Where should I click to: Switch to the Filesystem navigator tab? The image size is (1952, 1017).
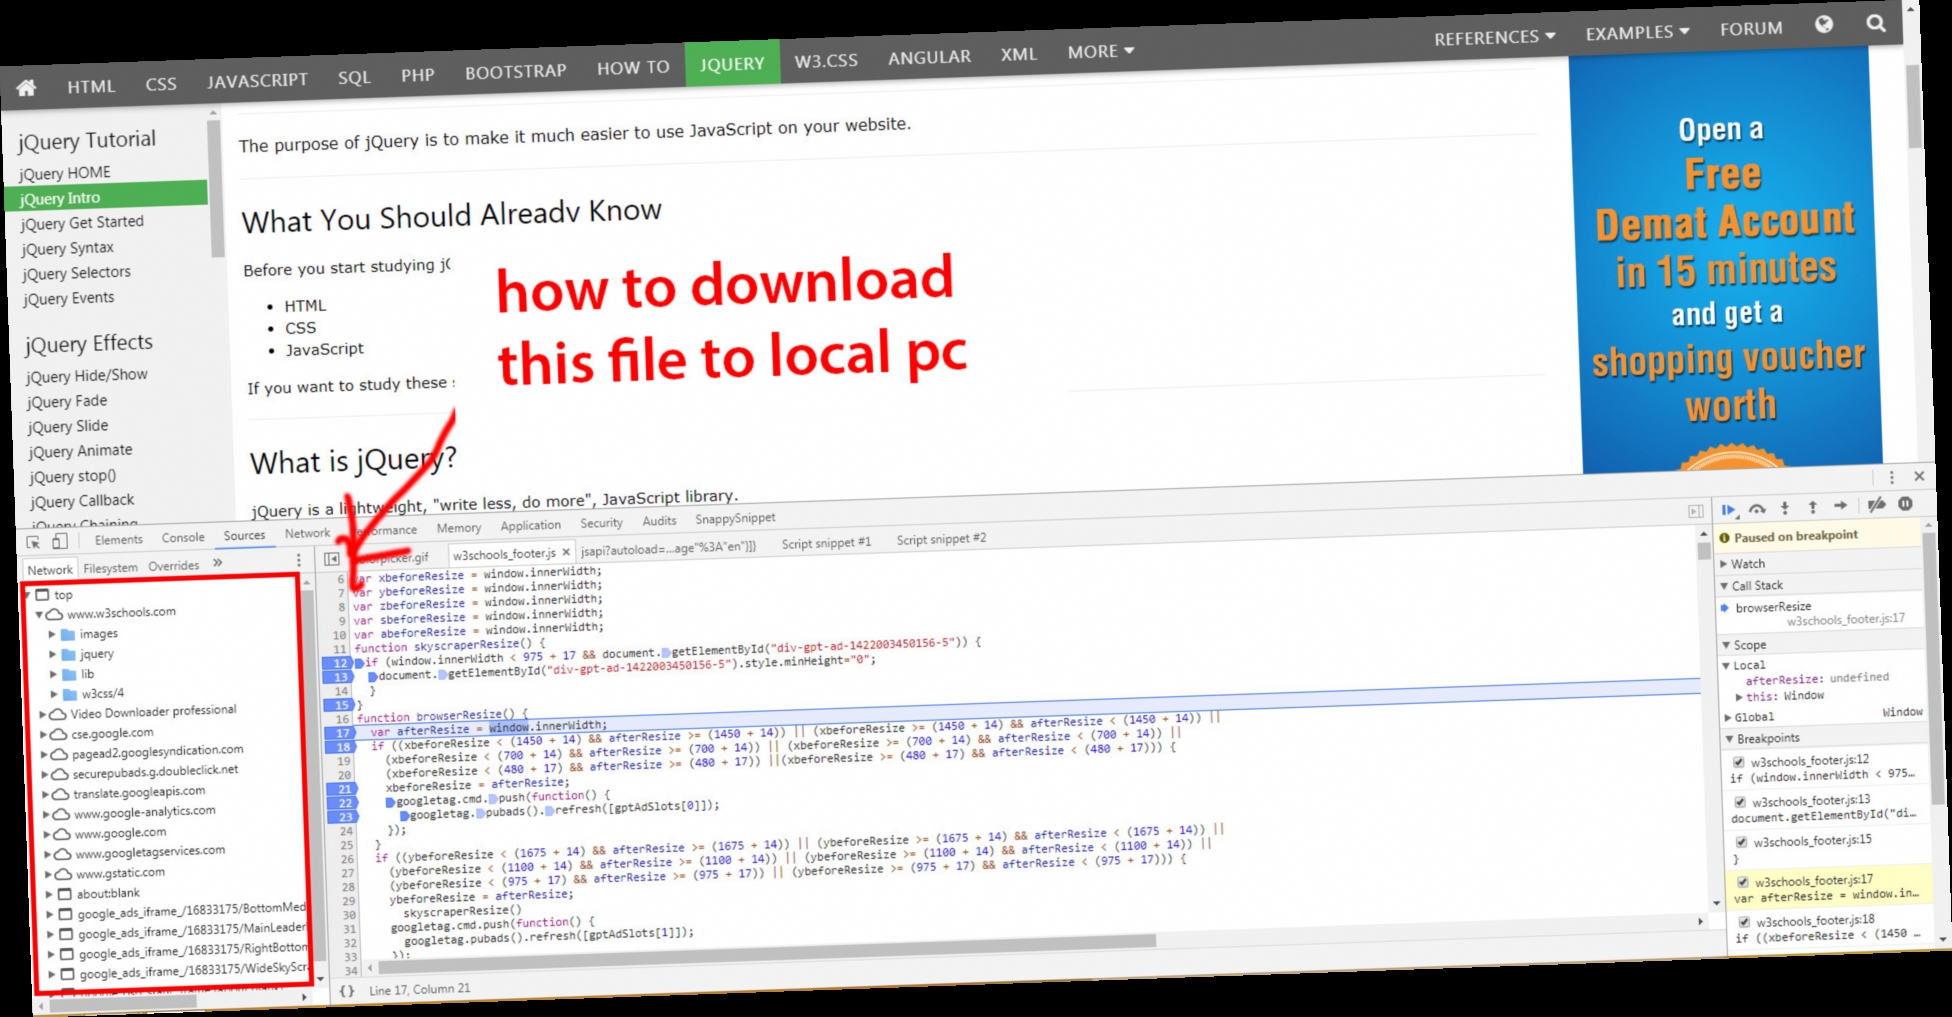click(x=111, y=568)
